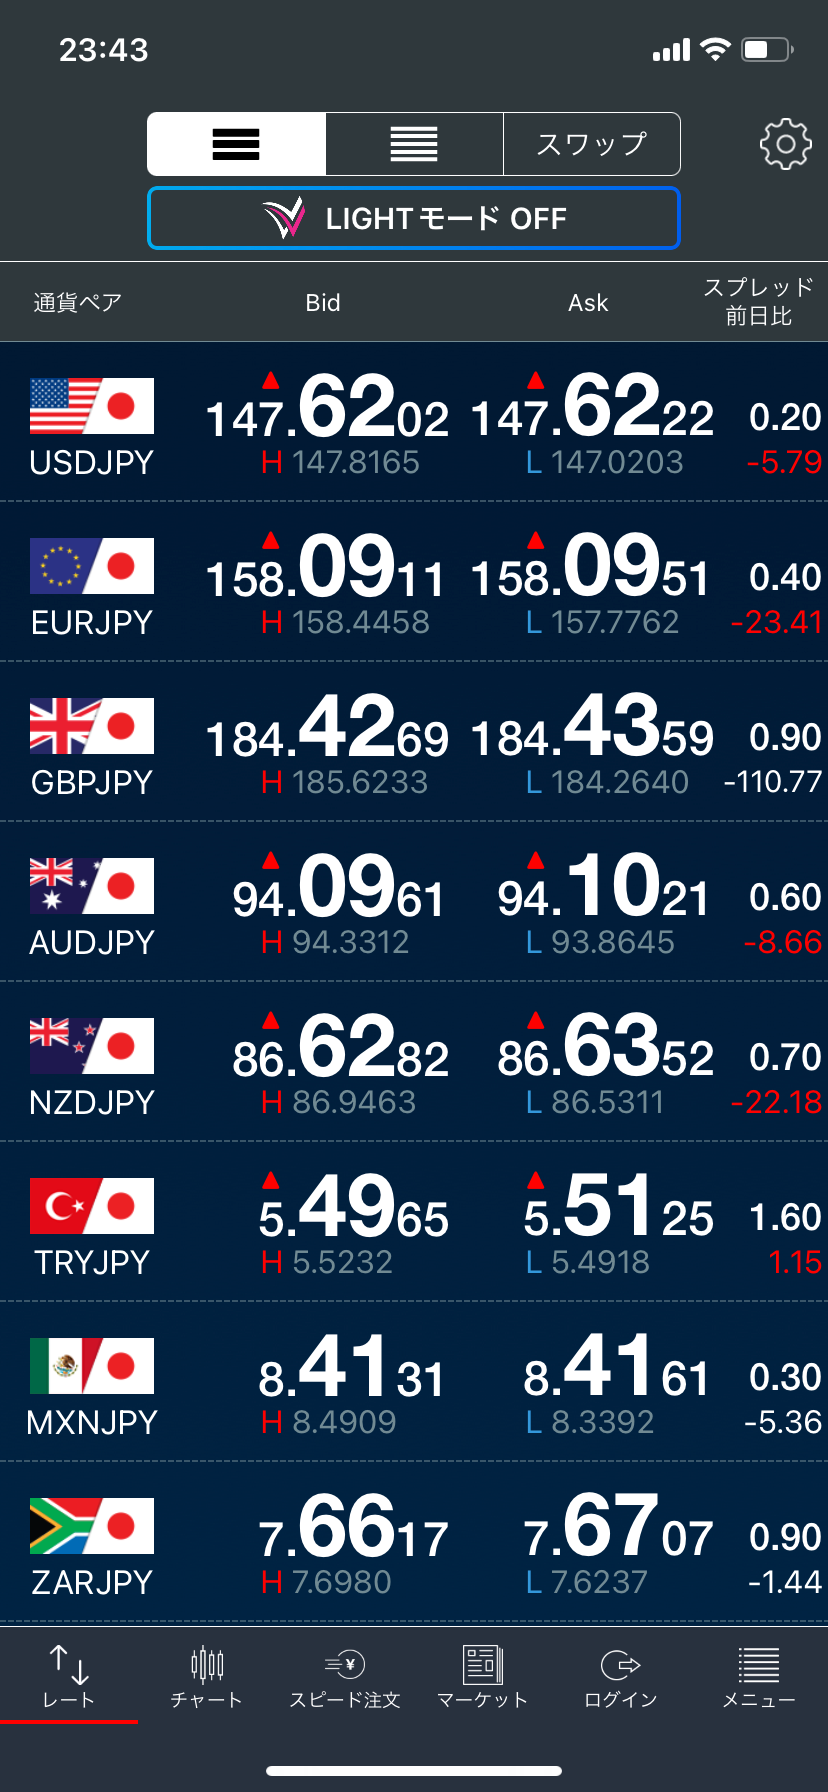Tap the MXNJPY ask price 8.4161
Viewport: 828px width, 1792px height.
click(x=616, y=1370)
